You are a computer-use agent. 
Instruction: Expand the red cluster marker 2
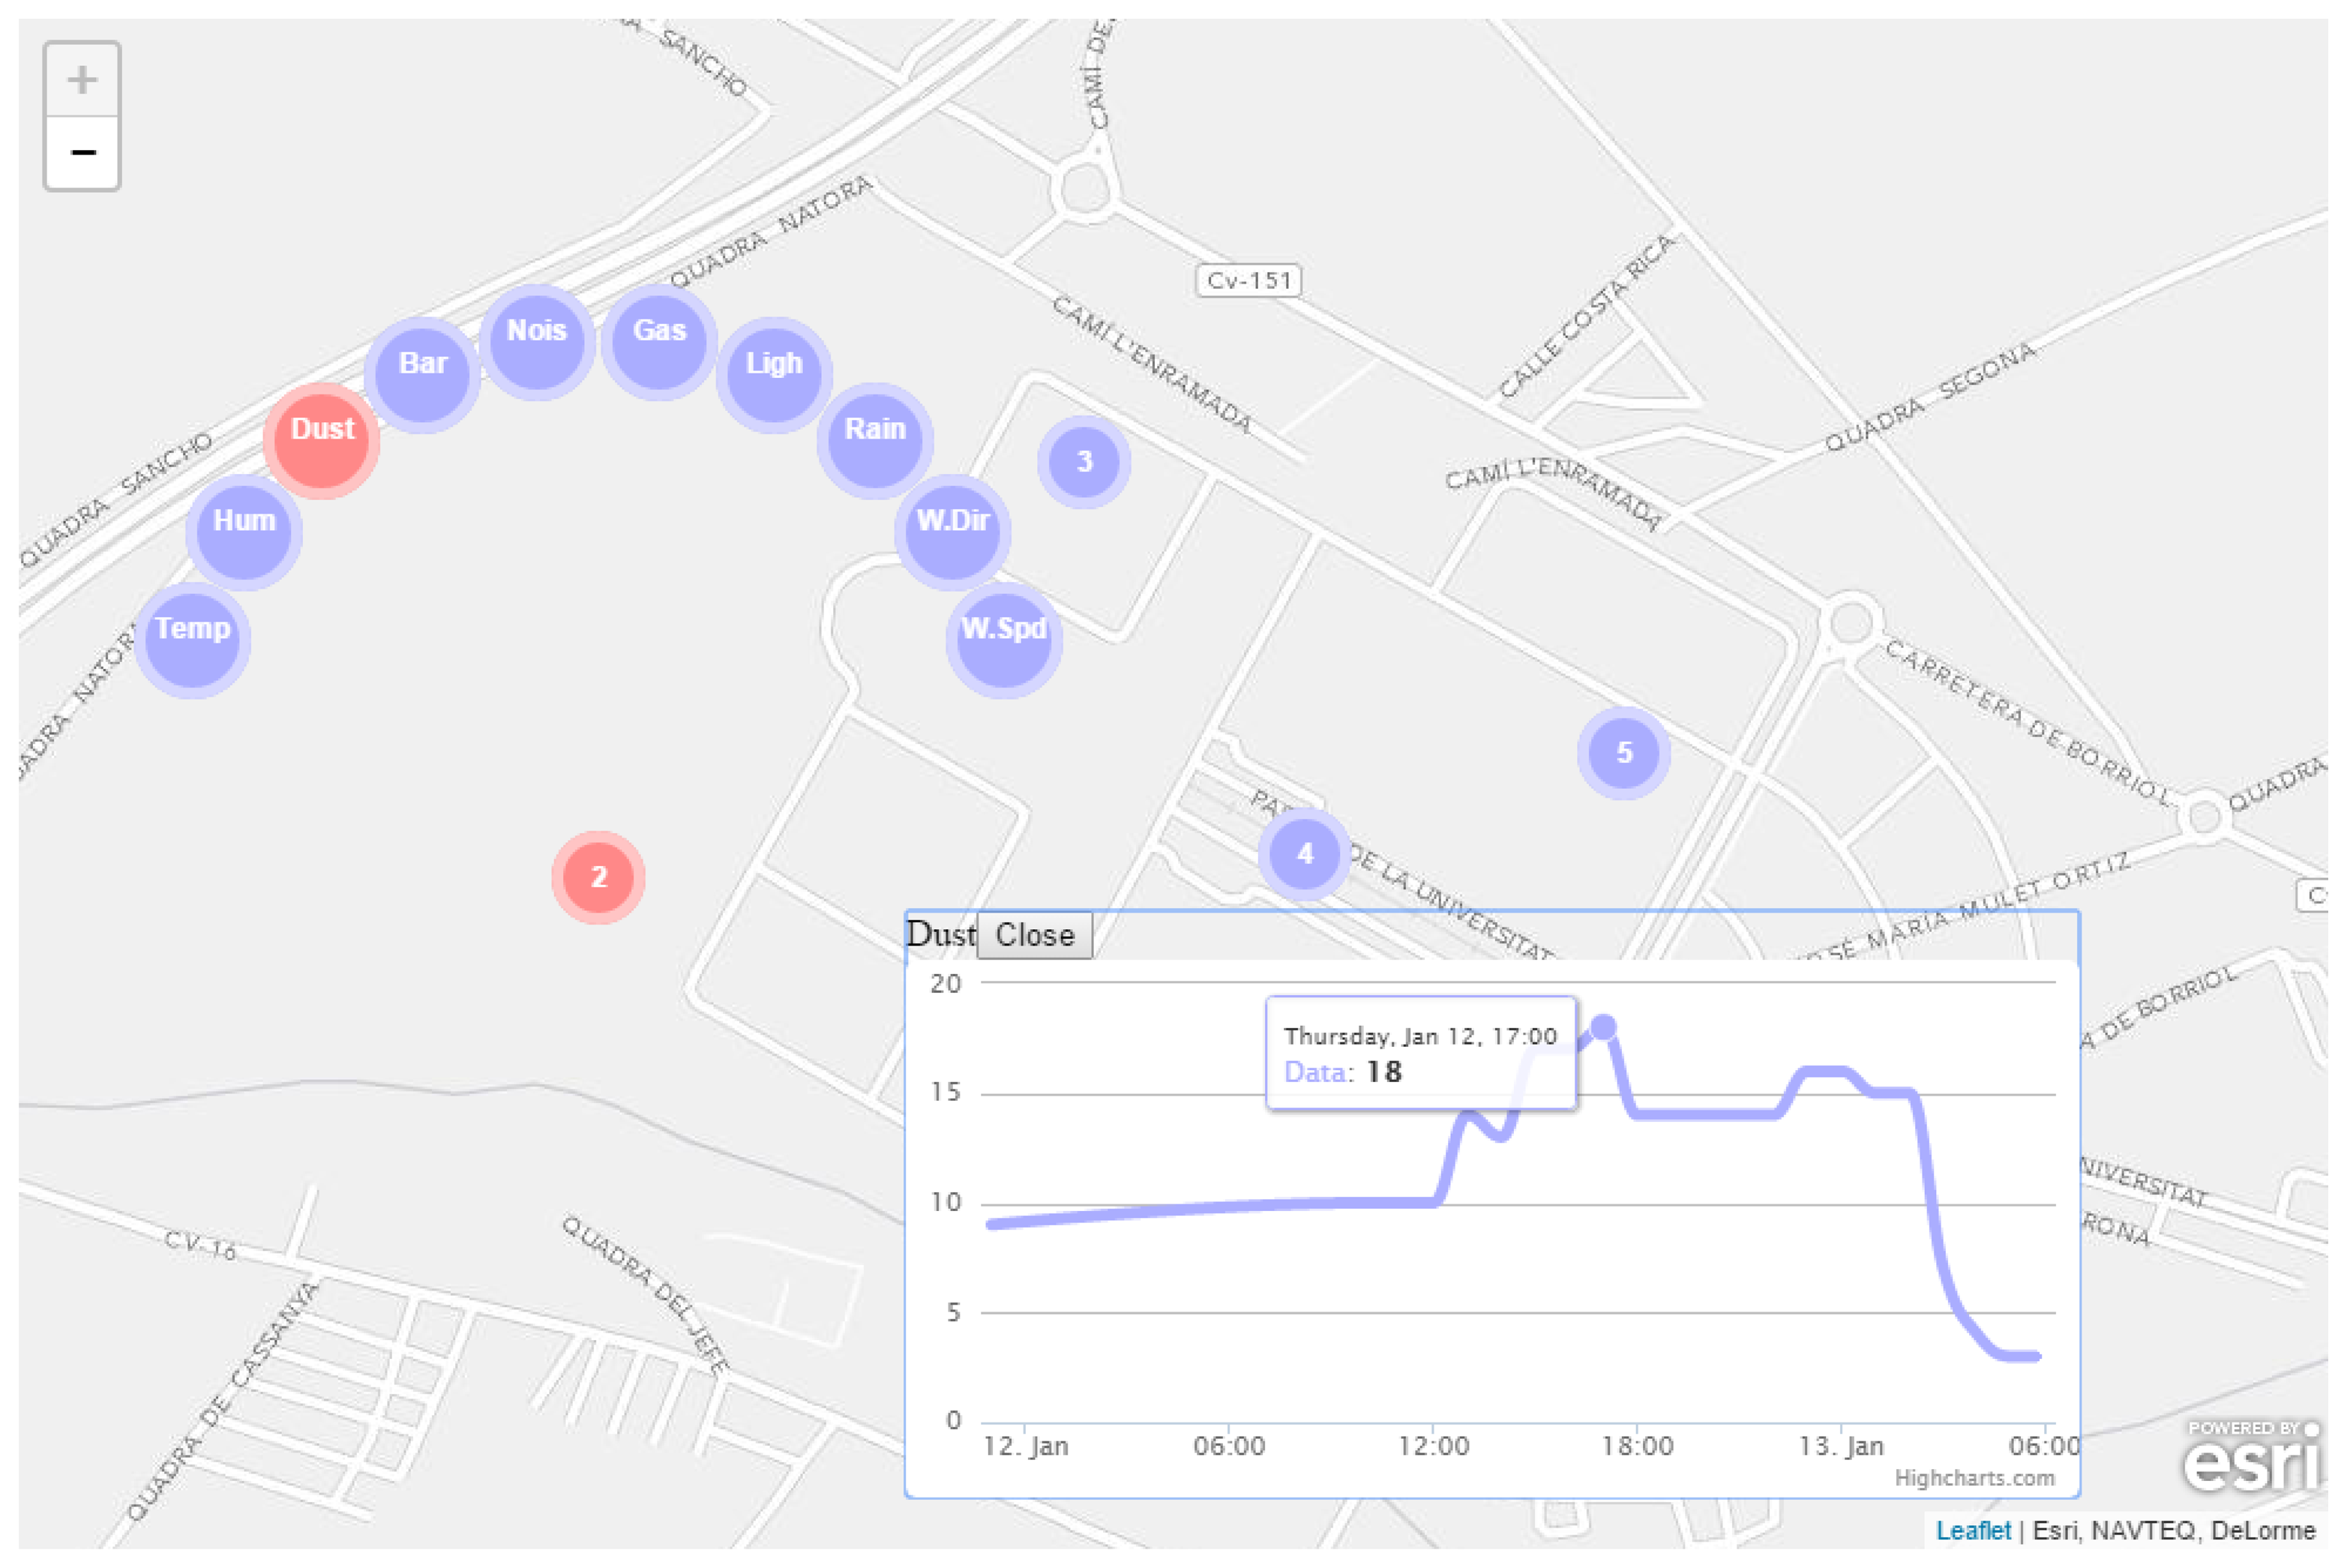(x=598, y=877)
